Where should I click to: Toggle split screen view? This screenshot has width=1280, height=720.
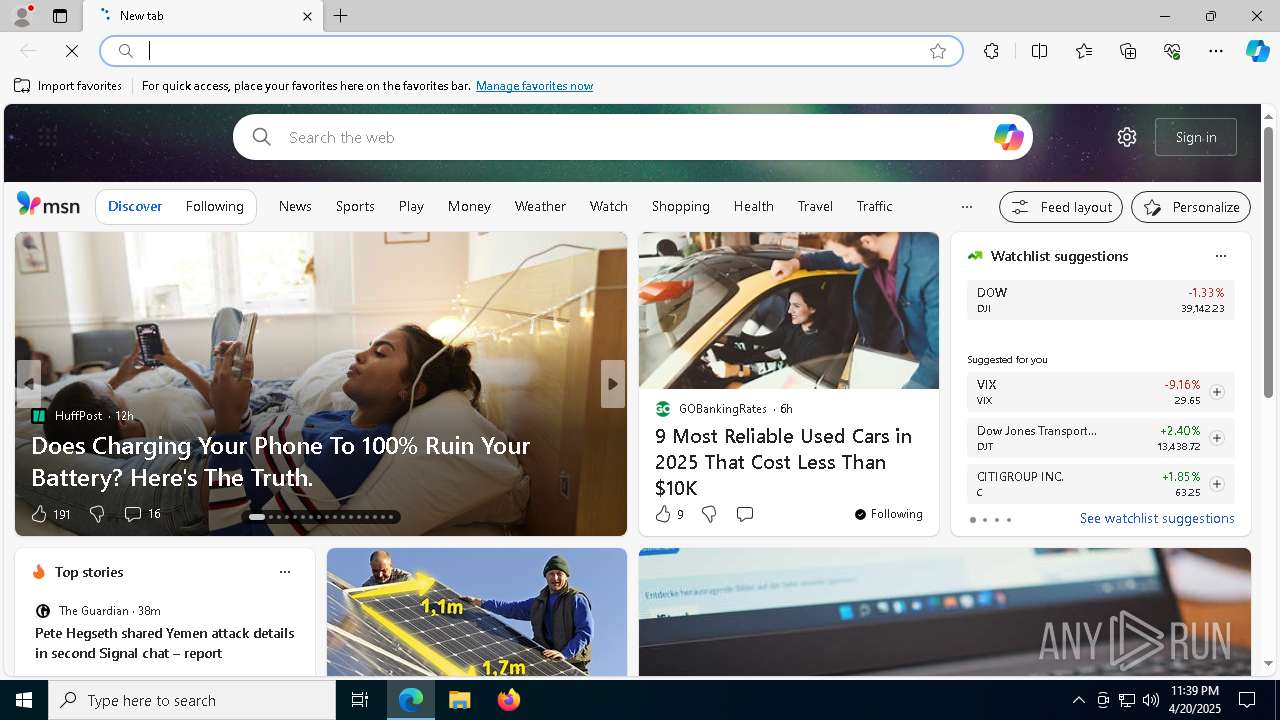pos(1039,51)
